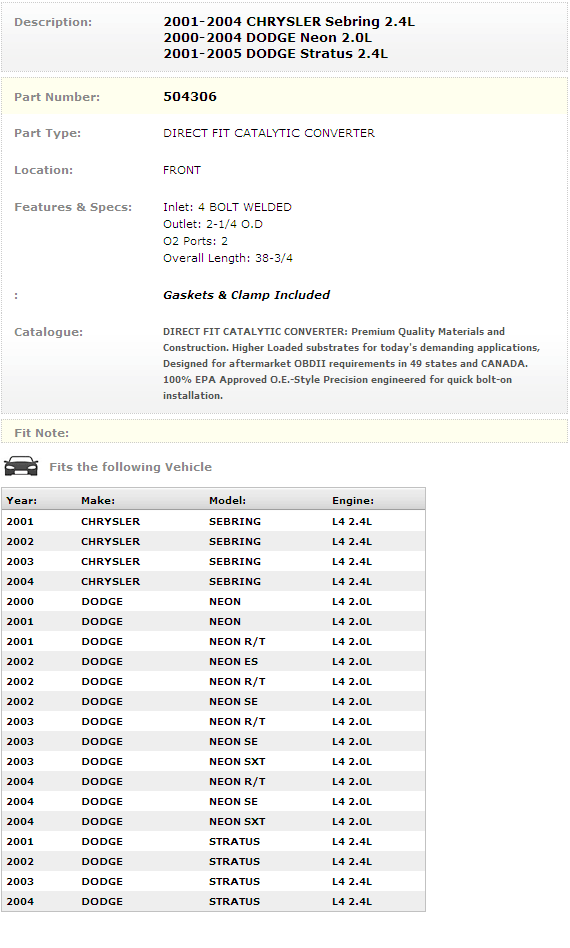The image size is (570, 948).
Task: Select the 2001 Chrysler Sebring row
Action: (213, 521)
